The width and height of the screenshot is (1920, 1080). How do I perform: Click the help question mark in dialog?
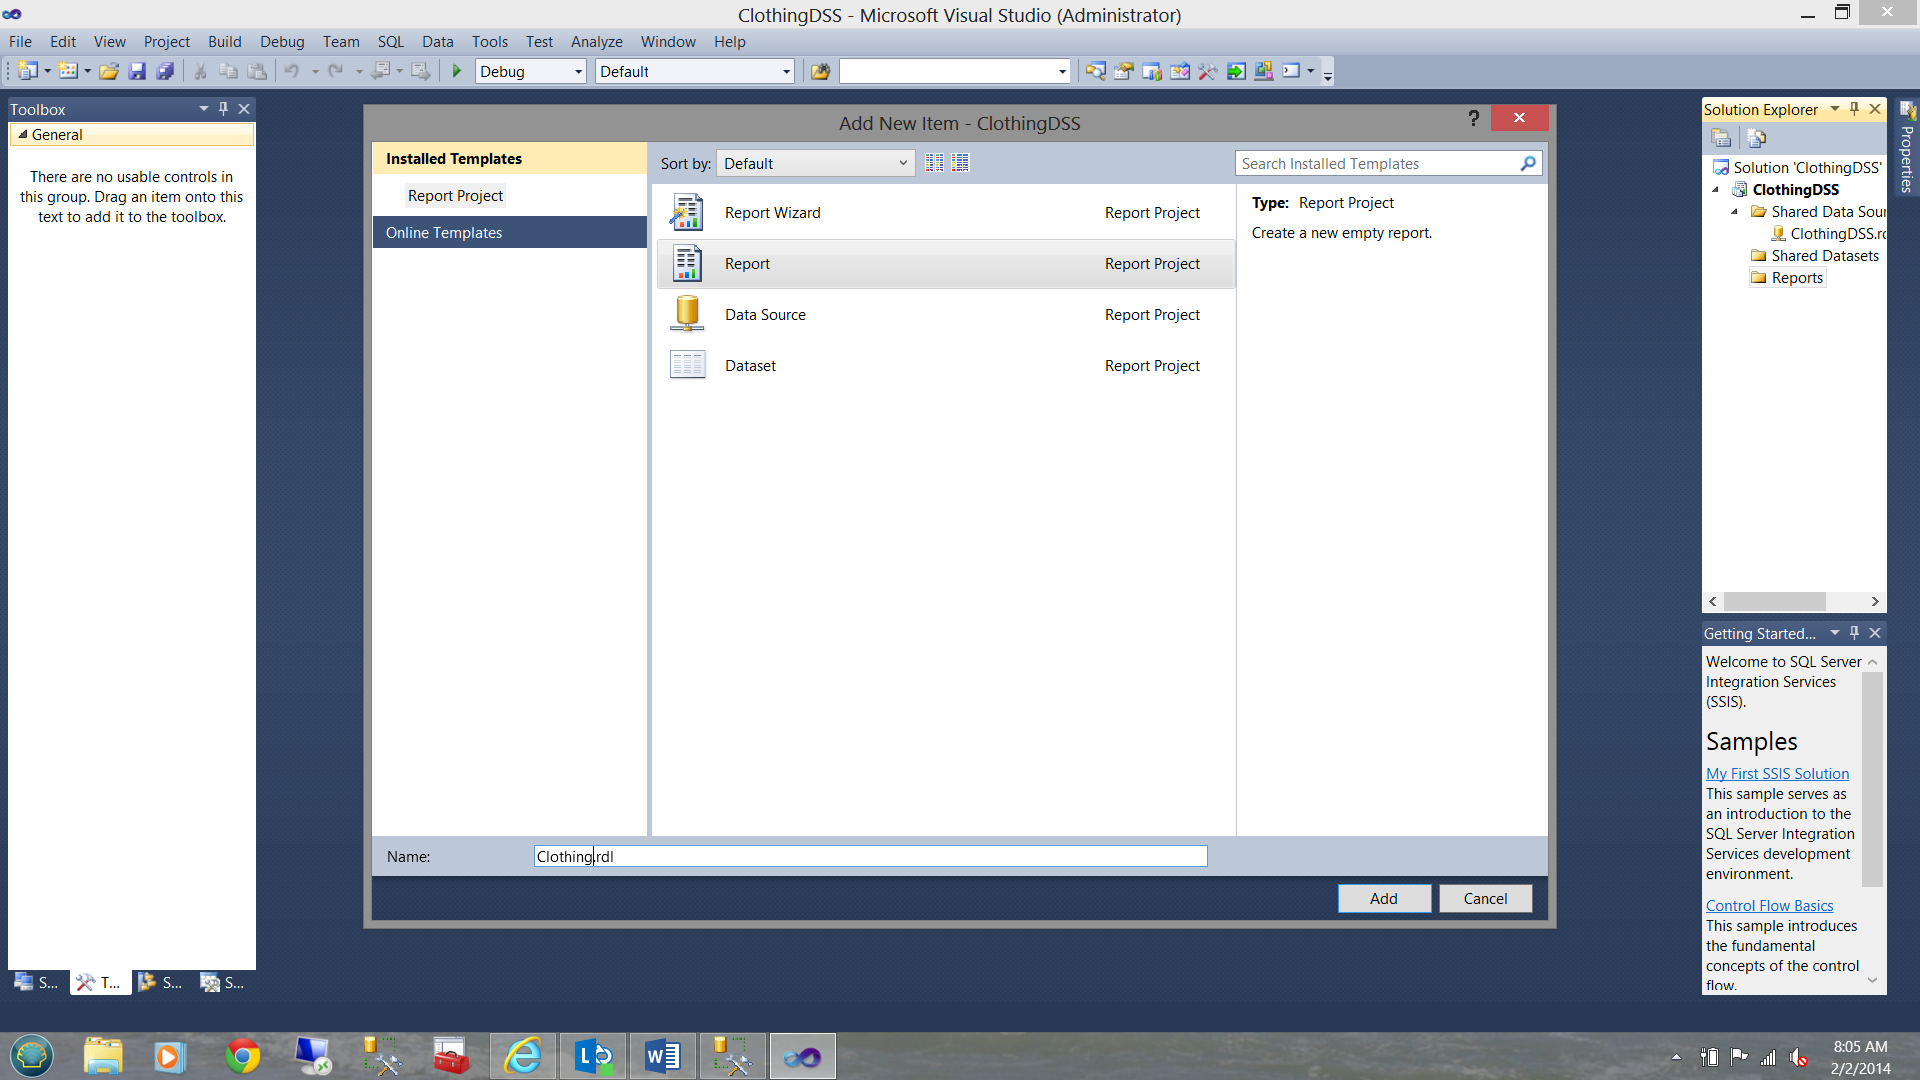coord(1473,118)
